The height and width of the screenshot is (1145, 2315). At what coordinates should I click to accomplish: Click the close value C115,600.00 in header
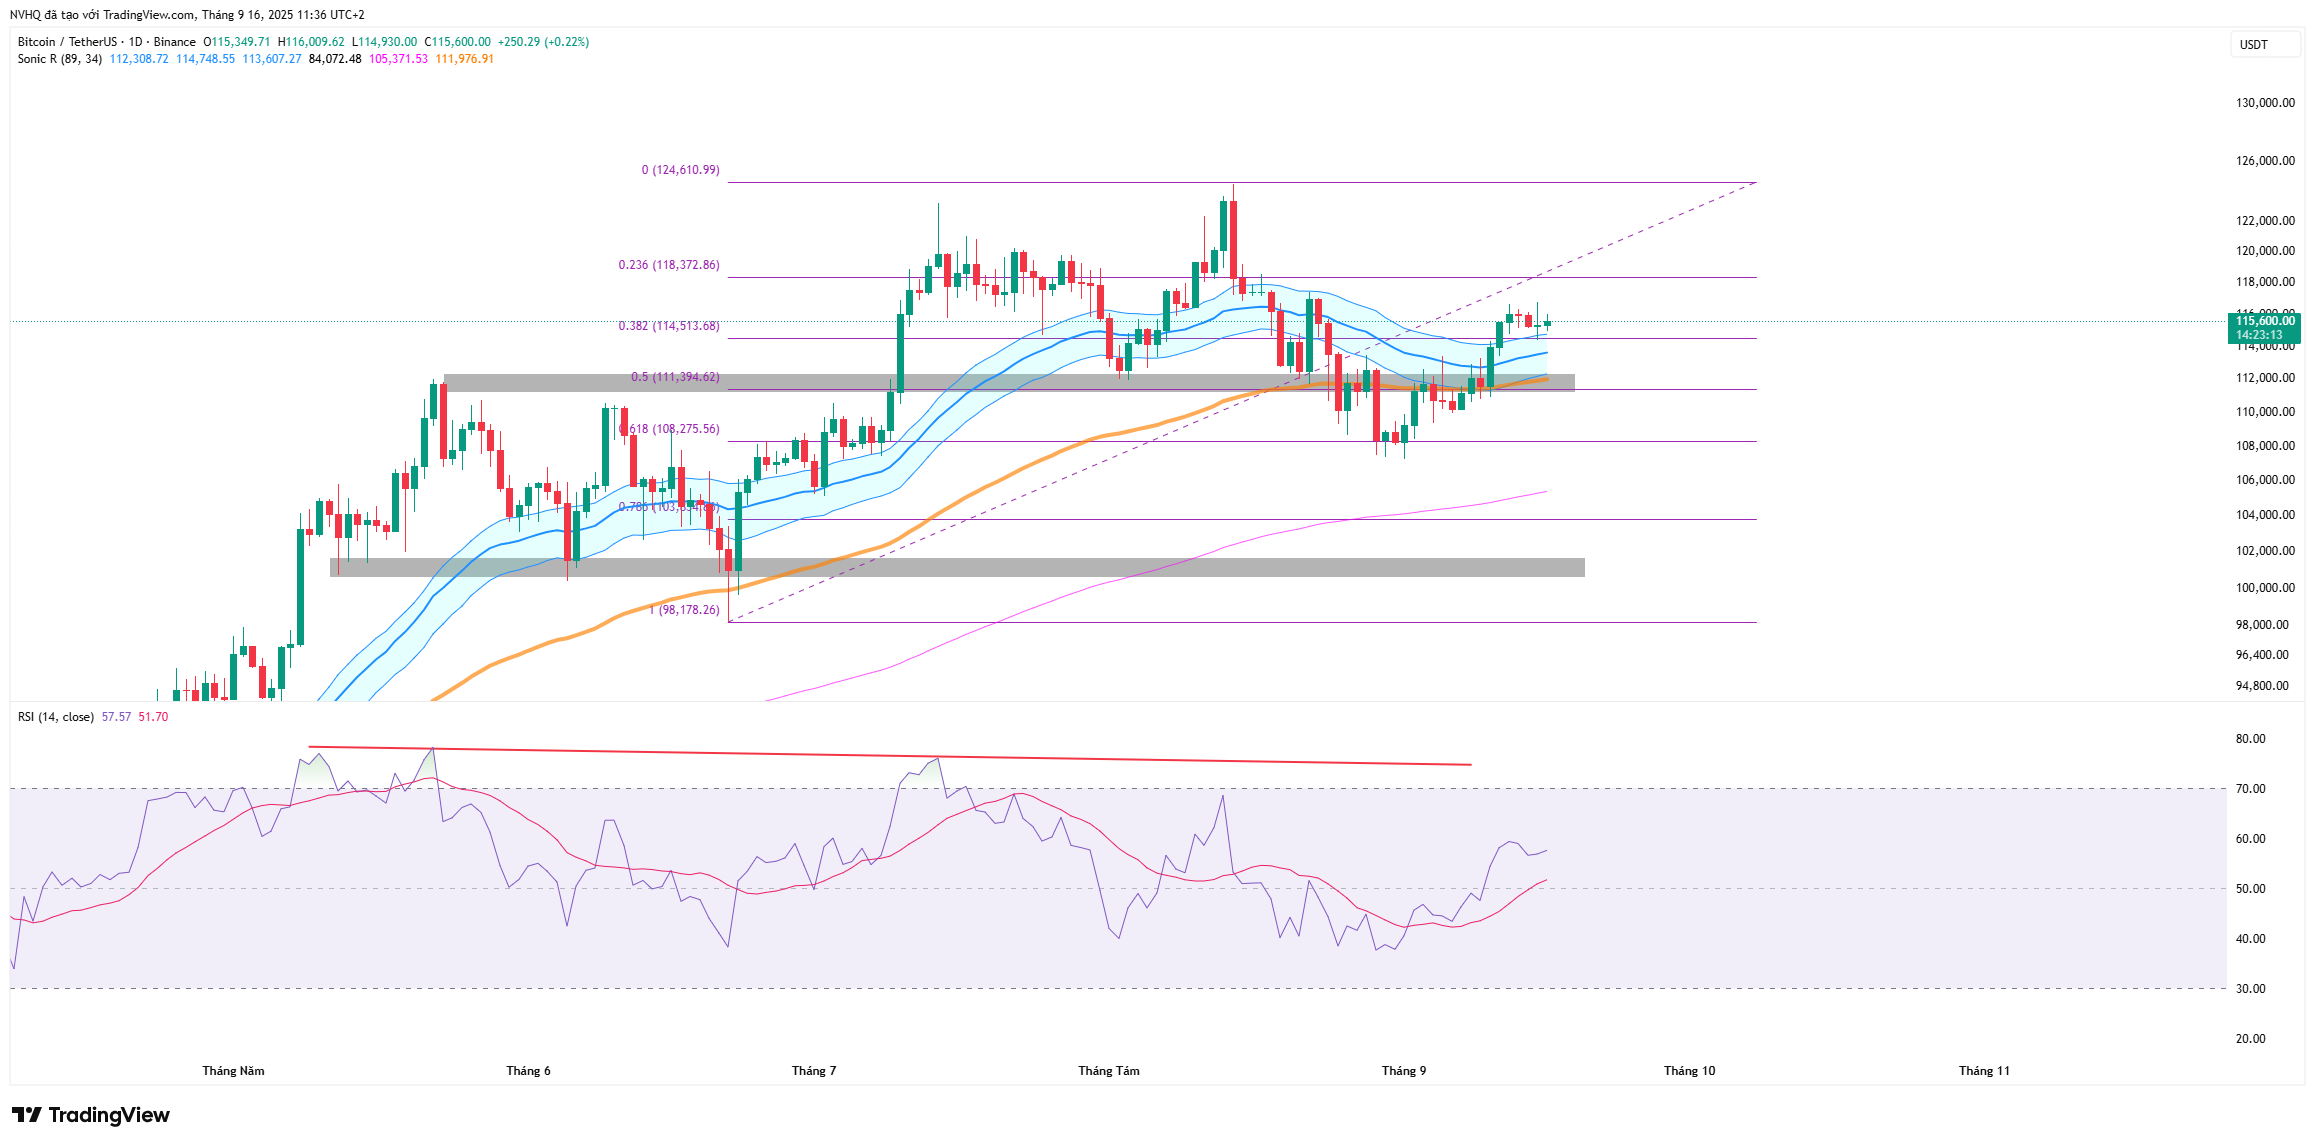pyautogui.click(x=458, y=42)
